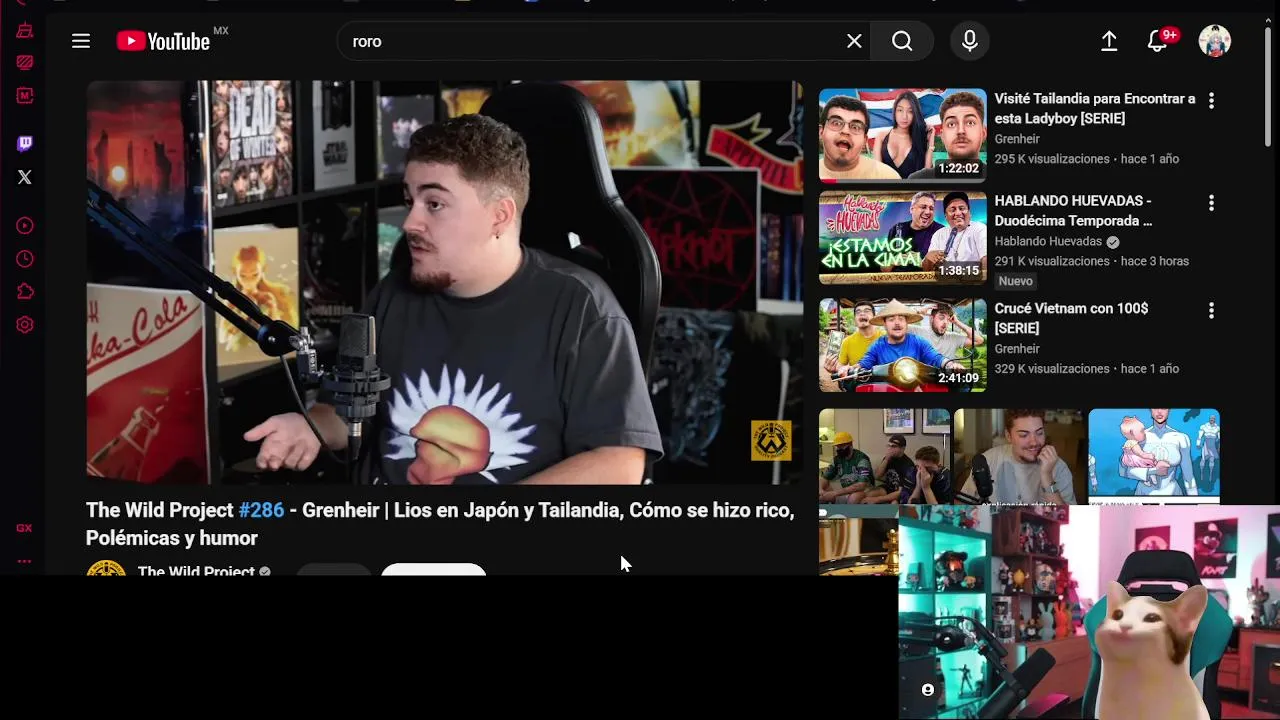Open the middle Short of the laughing man

click(1018, 455)
